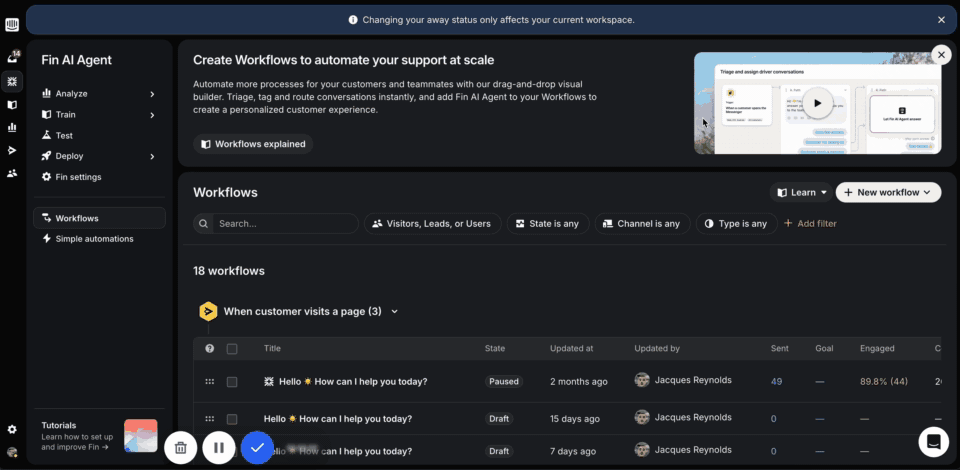Click the Sent value 49
960x470 pixels.
(x=776, y=381)
